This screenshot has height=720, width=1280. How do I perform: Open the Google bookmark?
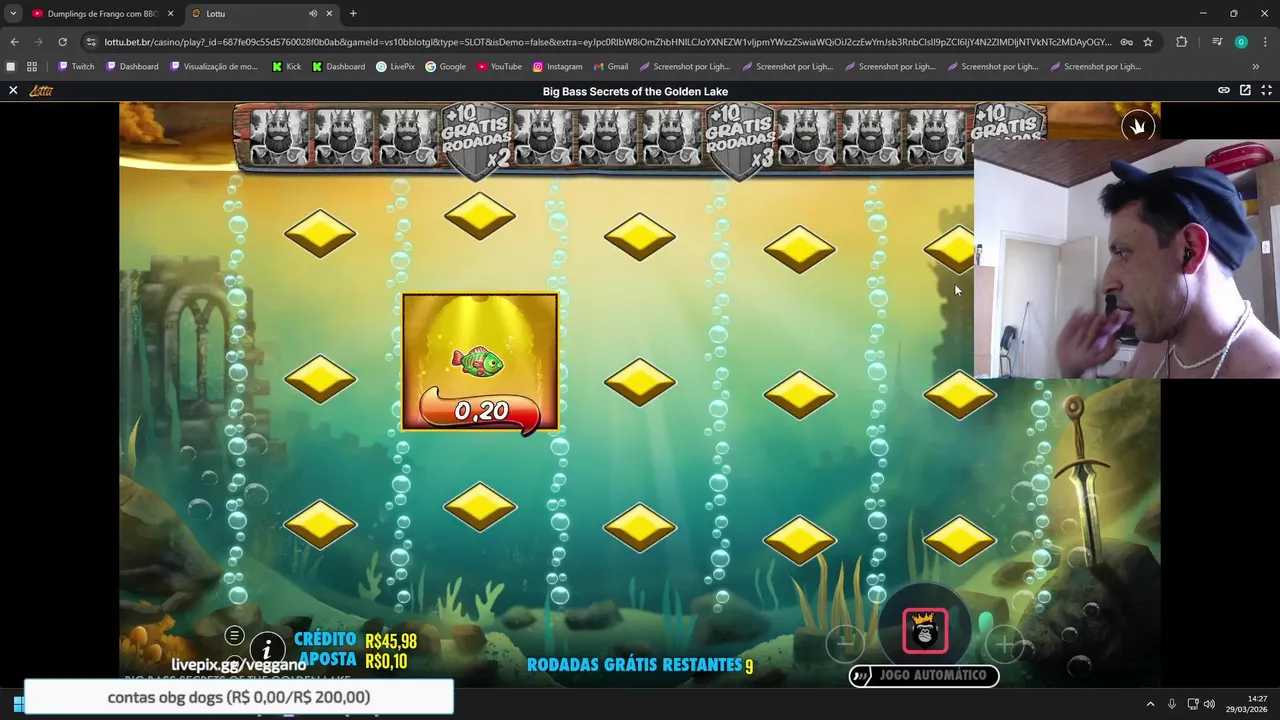coord(445,66)
